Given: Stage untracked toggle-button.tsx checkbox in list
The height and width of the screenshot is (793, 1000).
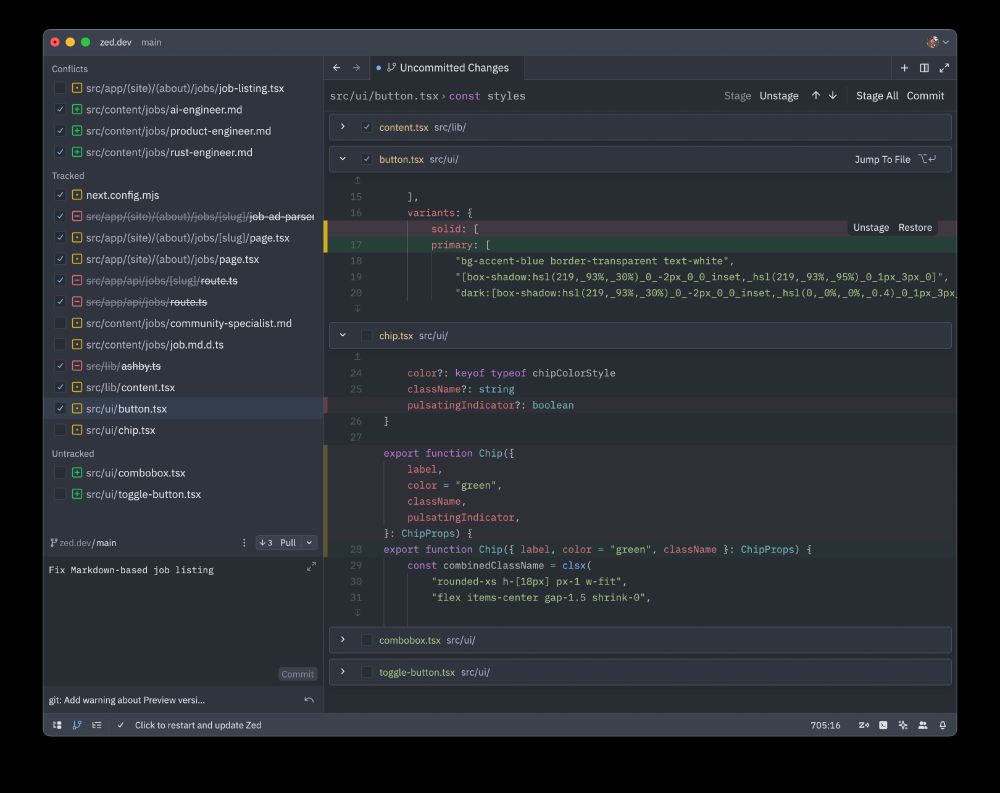Looking at the screenshot, I should click(x=60, y=494).
